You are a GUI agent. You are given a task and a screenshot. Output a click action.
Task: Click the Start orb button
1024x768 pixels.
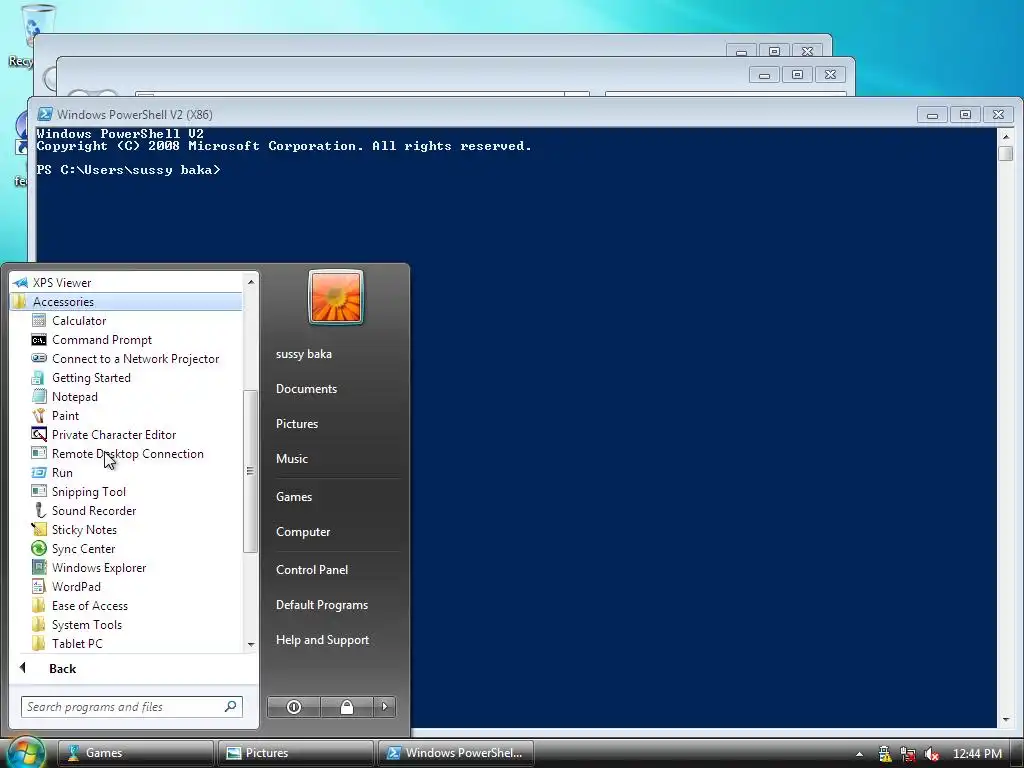pyautogui.click(x=25, y=752)
